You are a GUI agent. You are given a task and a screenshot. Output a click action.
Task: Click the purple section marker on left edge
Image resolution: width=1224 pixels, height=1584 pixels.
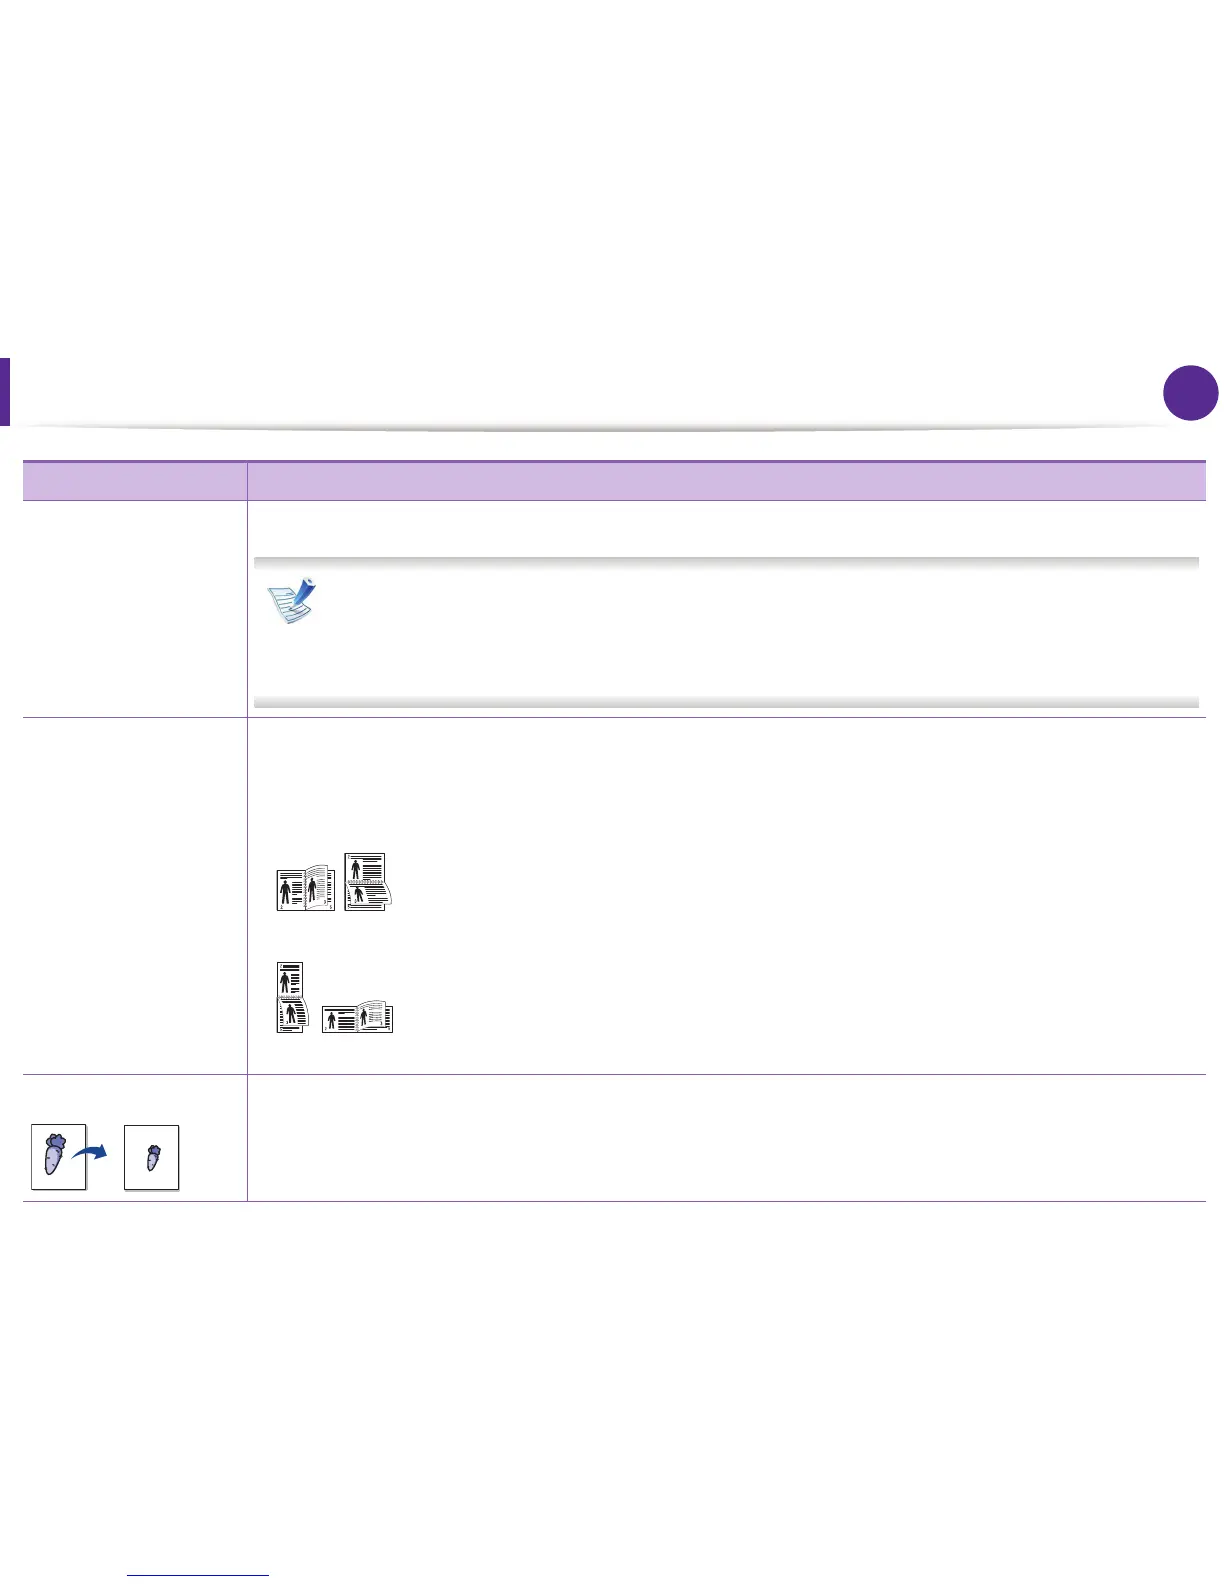pyautogui.click(x=5, y=391)
